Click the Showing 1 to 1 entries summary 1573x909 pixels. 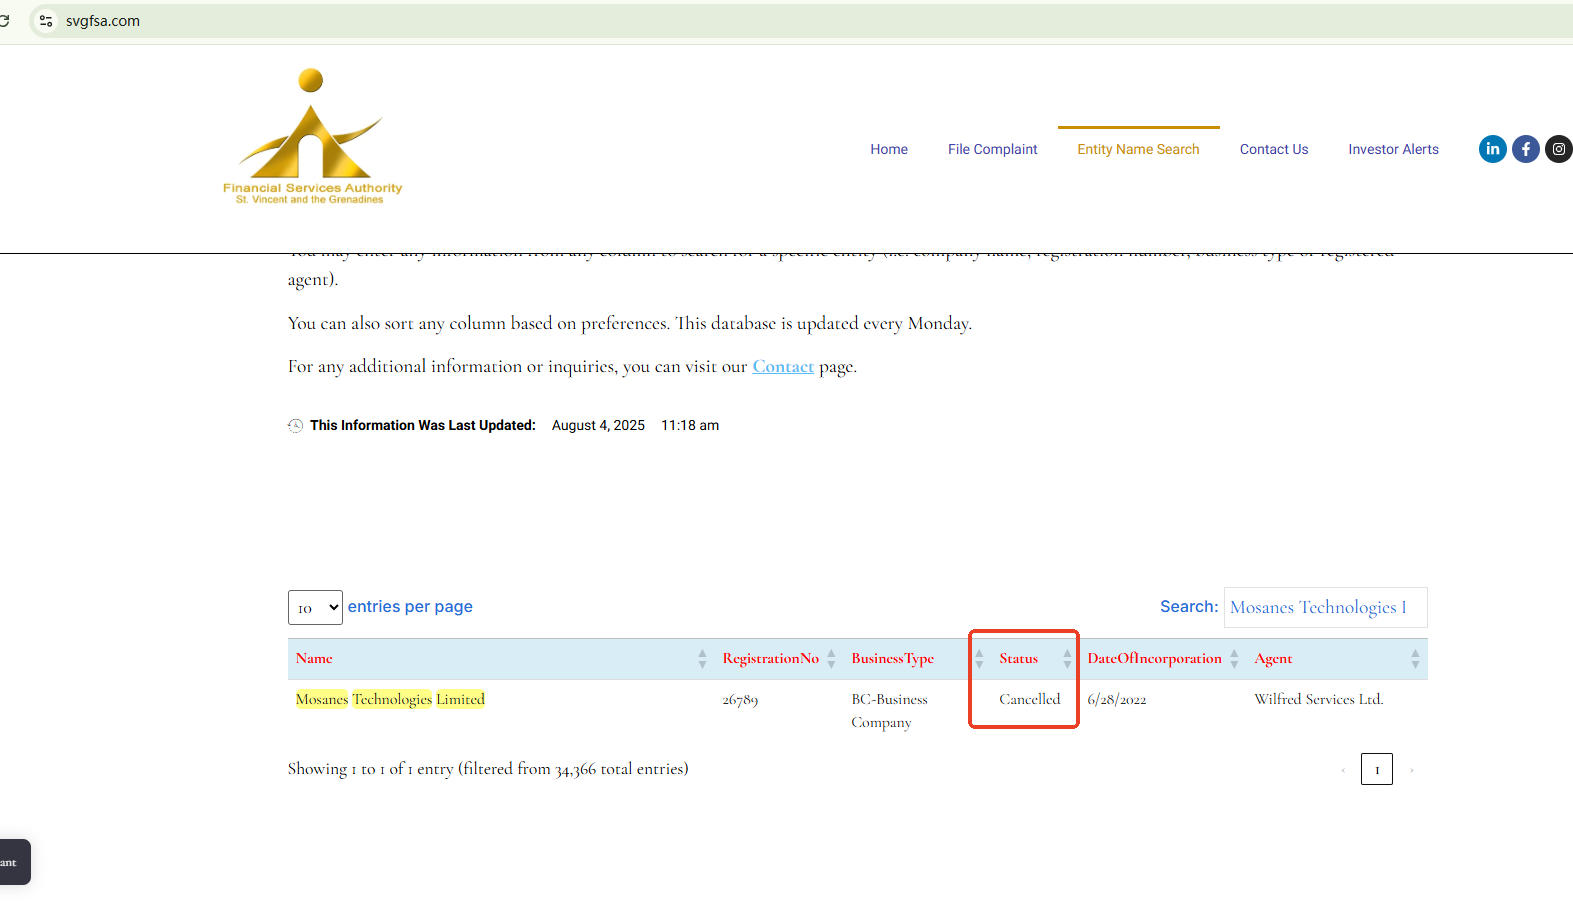(x=488, y=769)
